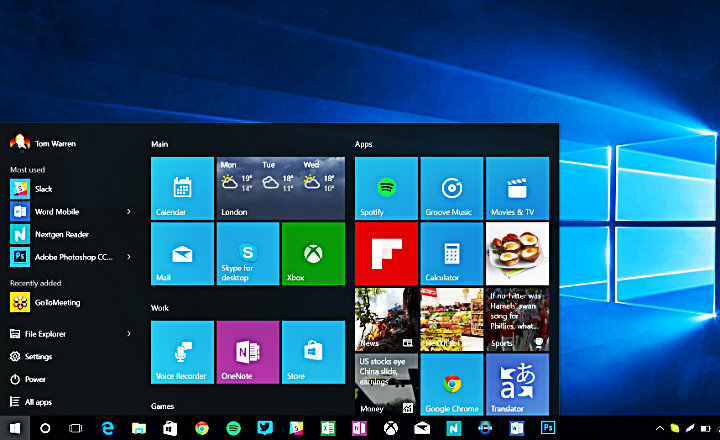This screenshot has width=720, height=440.
Task: Show hidden system tray icons chevron
Action: point(660,428)
